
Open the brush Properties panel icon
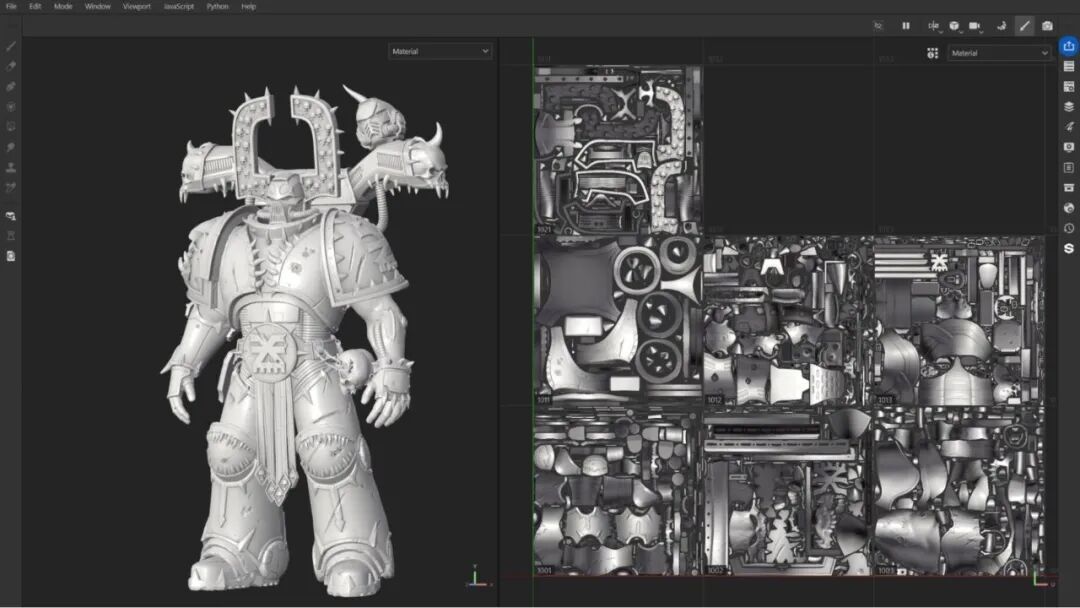1068,127
